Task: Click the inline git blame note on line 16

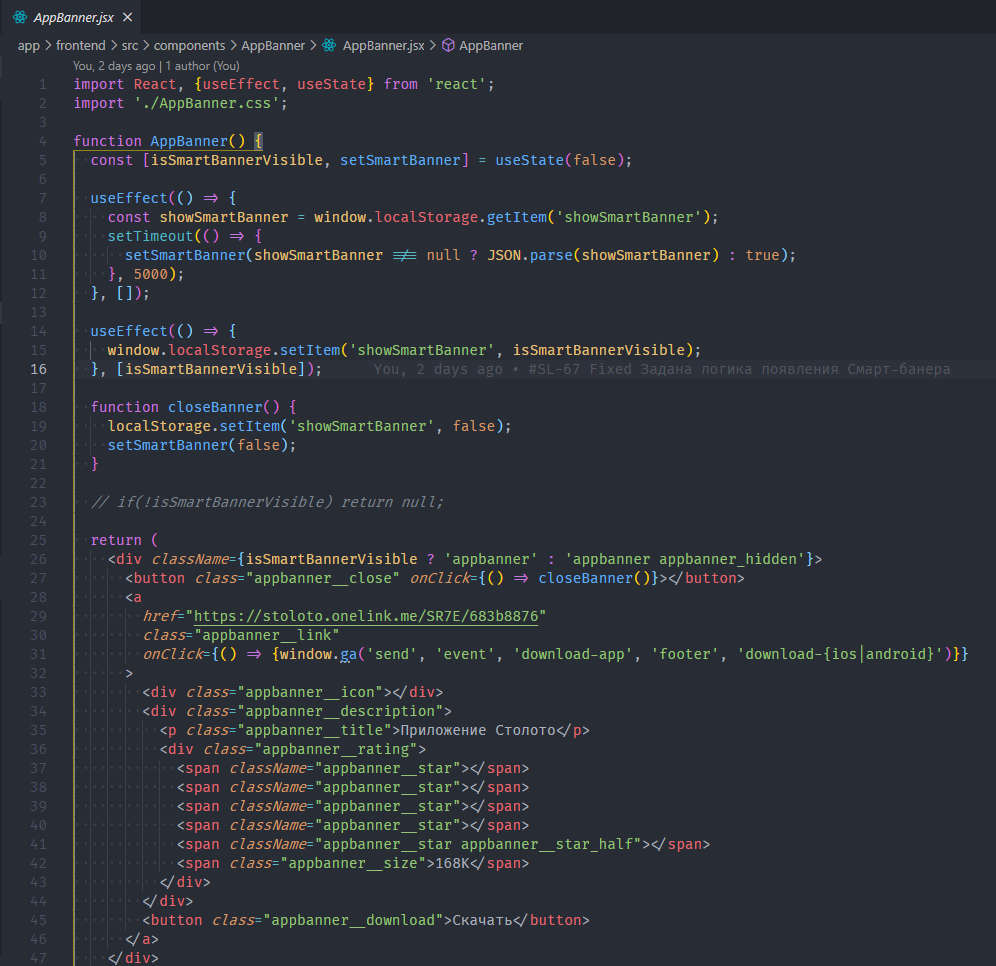Action: point(660,369)
